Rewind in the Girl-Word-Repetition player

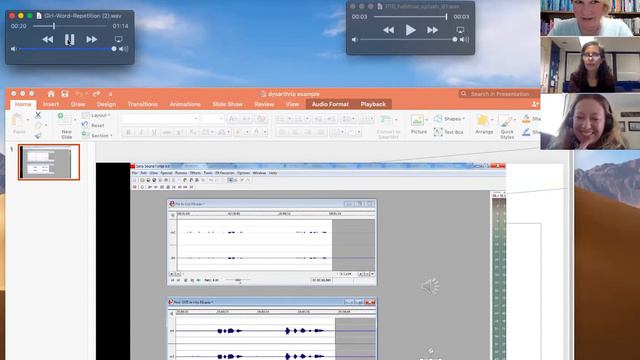tap(47, 39)
